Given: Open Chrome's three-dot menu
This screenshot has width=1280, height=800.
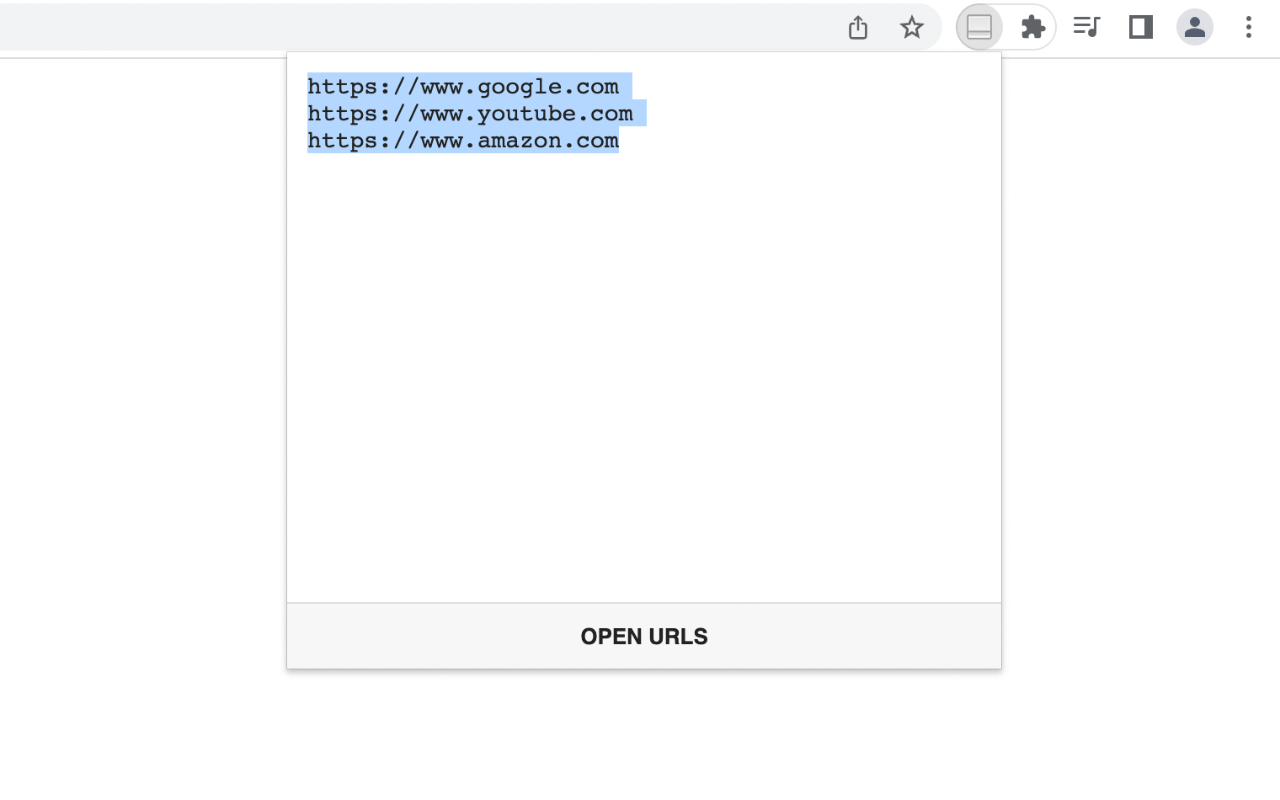Looking at the screenshot, I should click(1248, 27).
